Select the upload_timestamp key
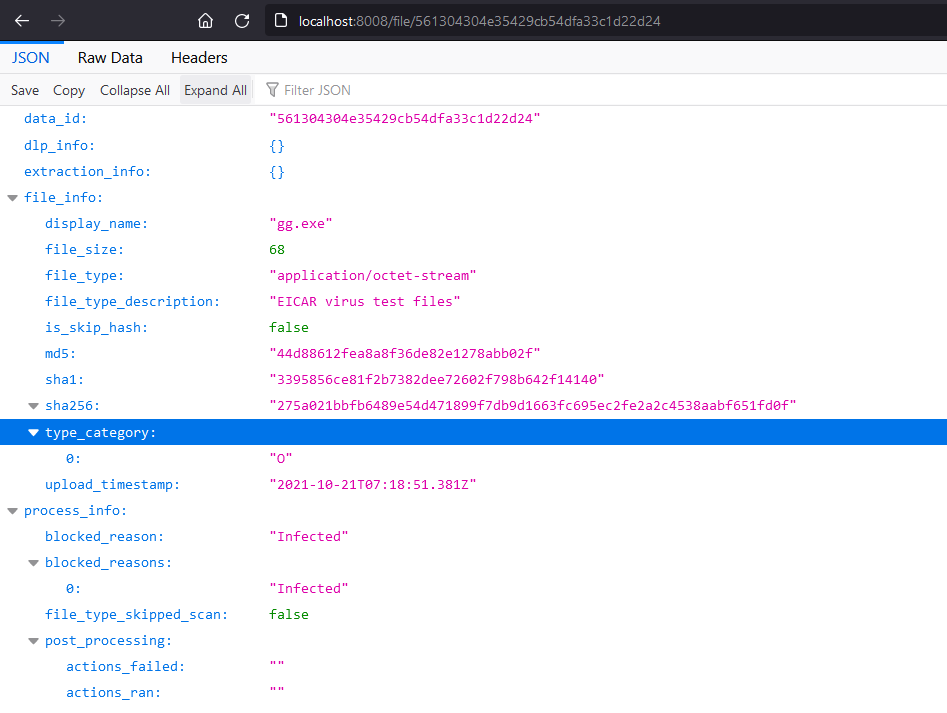The image size is (947, 713). (112, 485)
